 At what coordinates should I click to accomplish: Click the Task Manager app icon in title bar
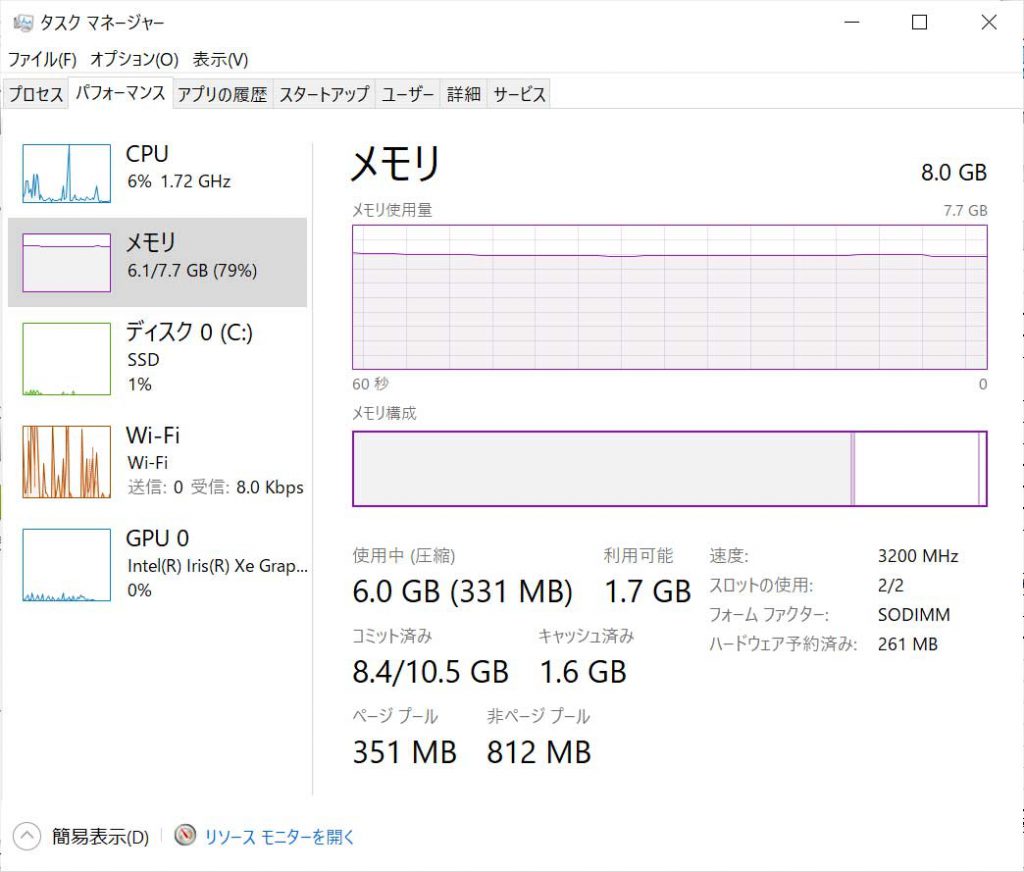point(22,22)
